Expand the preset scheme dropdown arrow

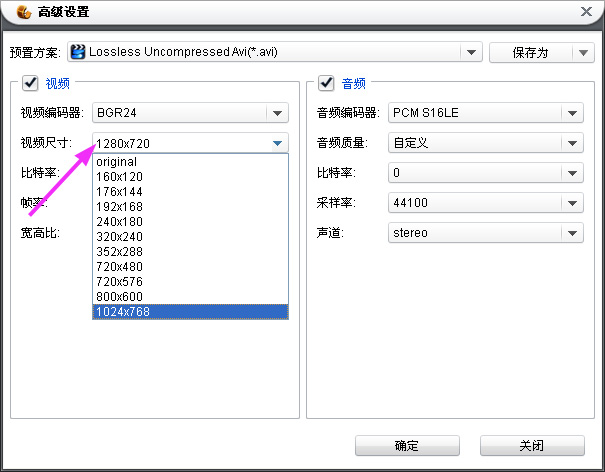pos(471,52)
